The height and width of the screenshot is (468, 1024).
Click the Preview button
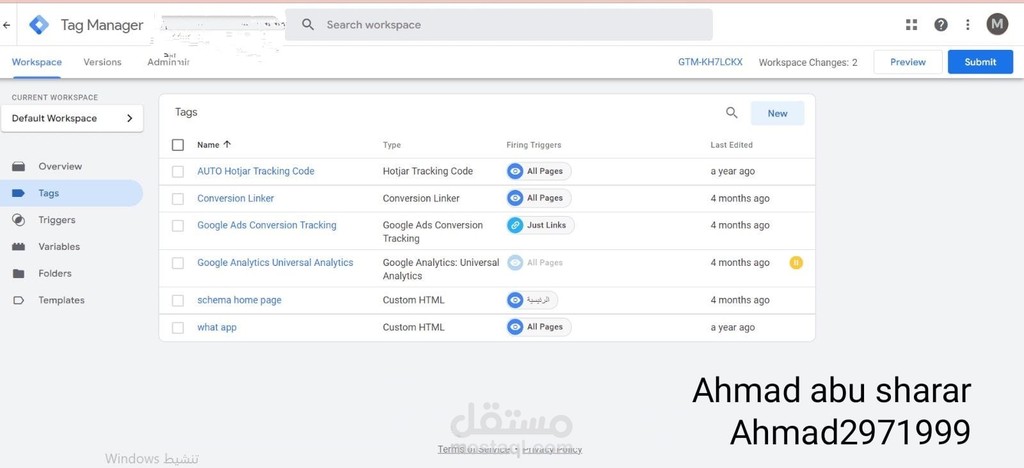[x=908, y=62]
